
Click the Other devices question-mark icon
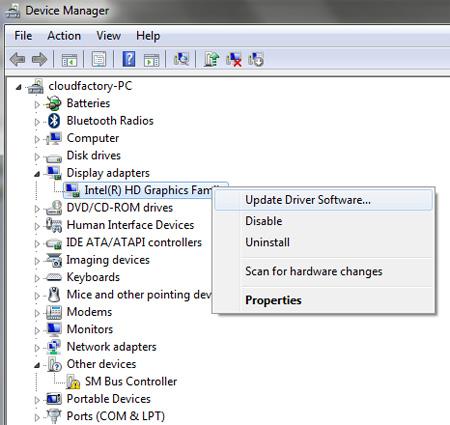(54, 364)
